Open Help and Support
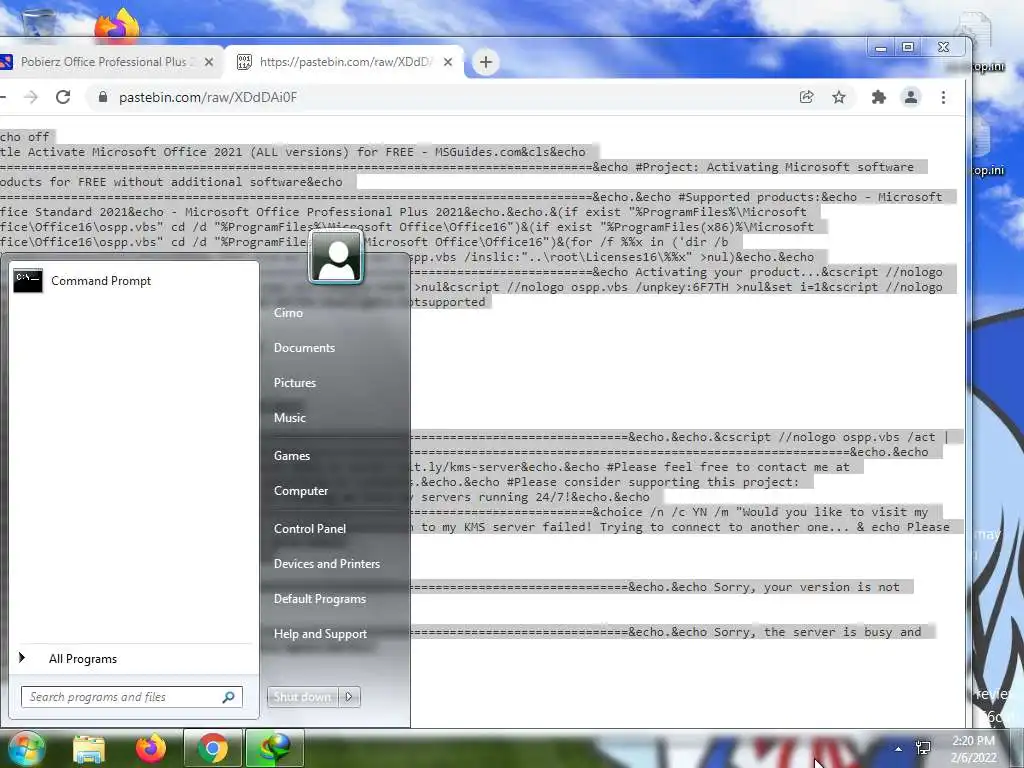The height and width of the screenshot is (768, 1024). [x=320, y=634]
